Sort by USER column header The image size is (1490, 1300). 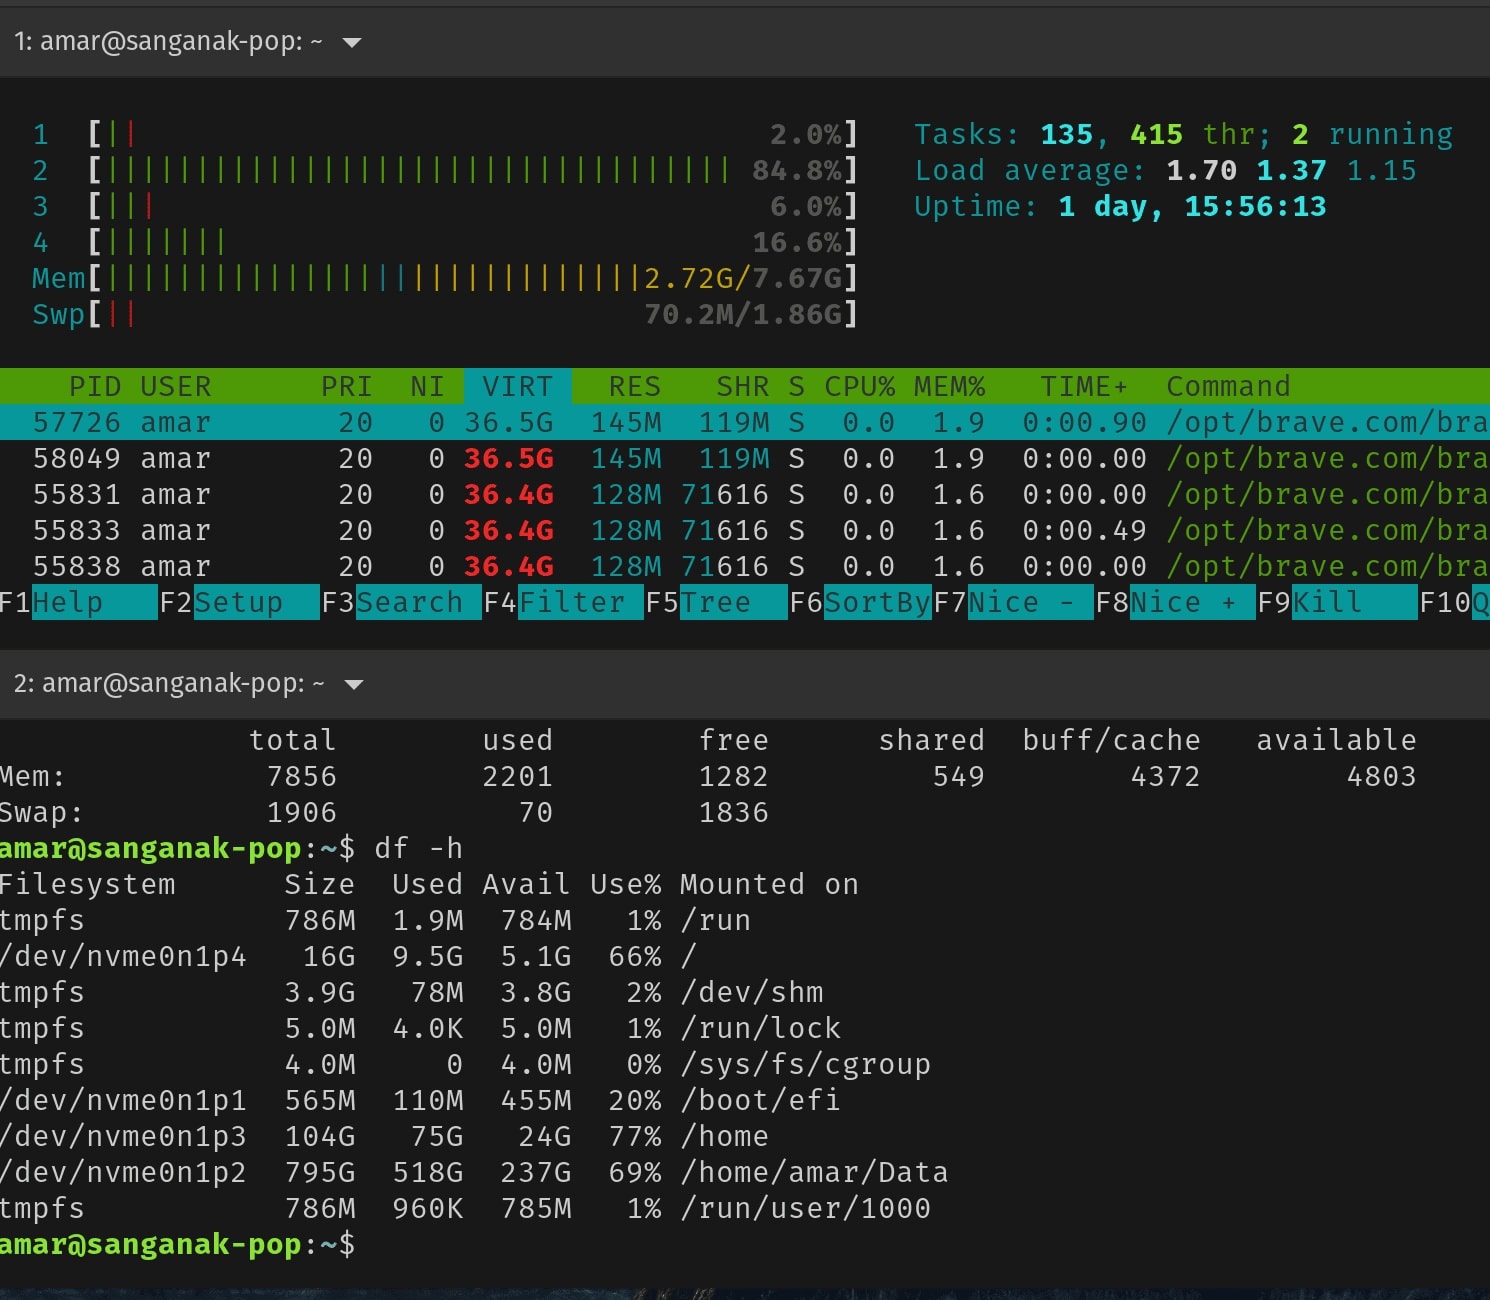176,387
